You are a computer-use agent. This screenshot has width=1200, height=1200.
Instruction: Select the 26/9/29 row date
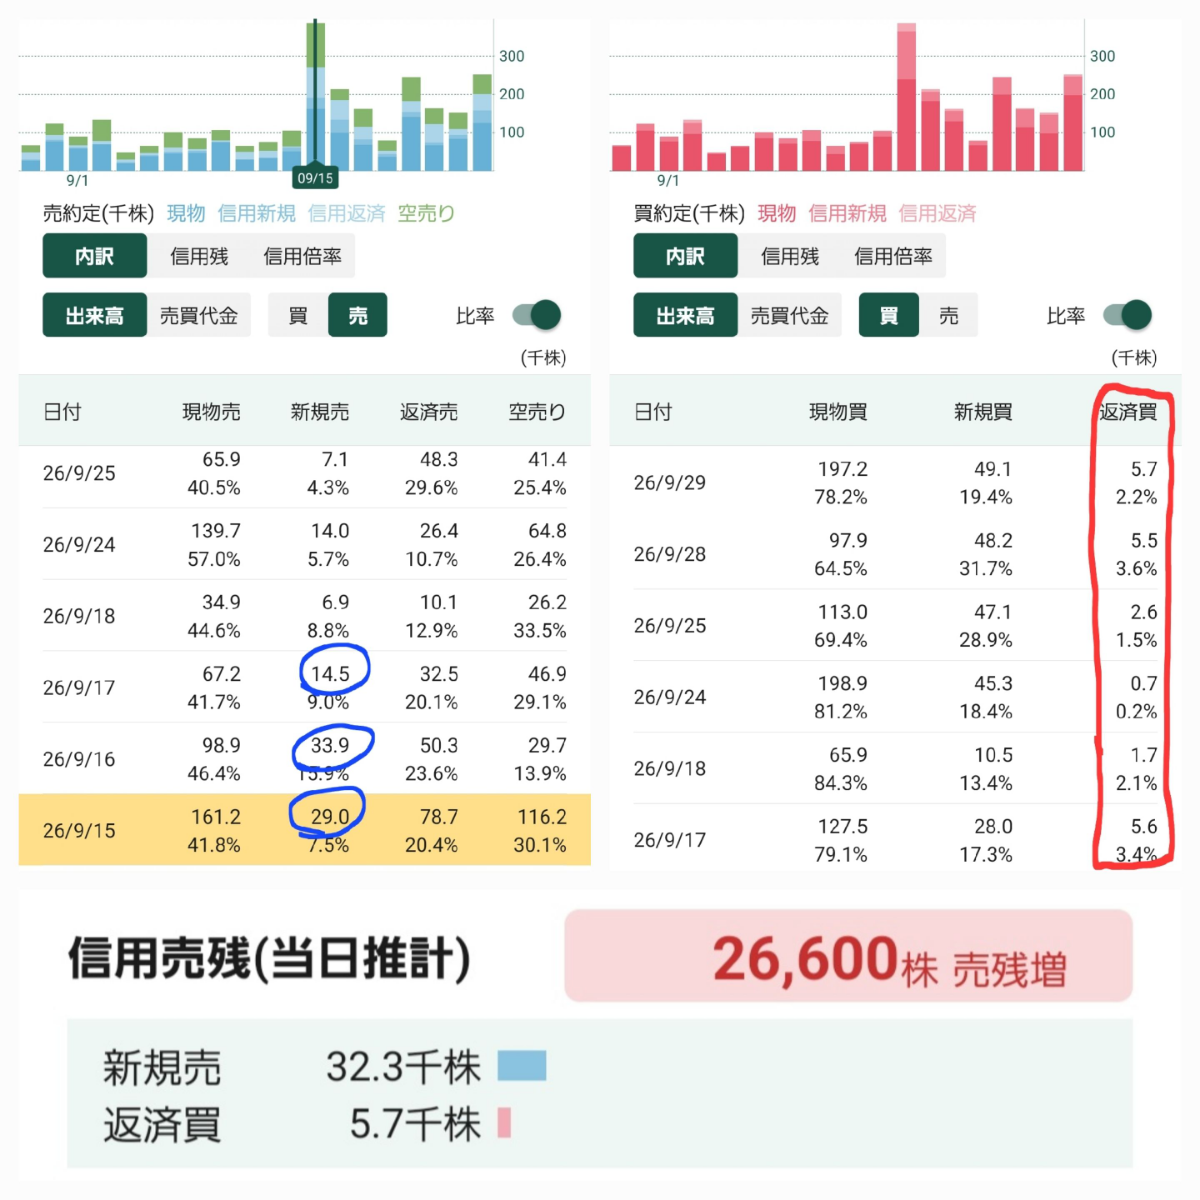coord(670,482)
